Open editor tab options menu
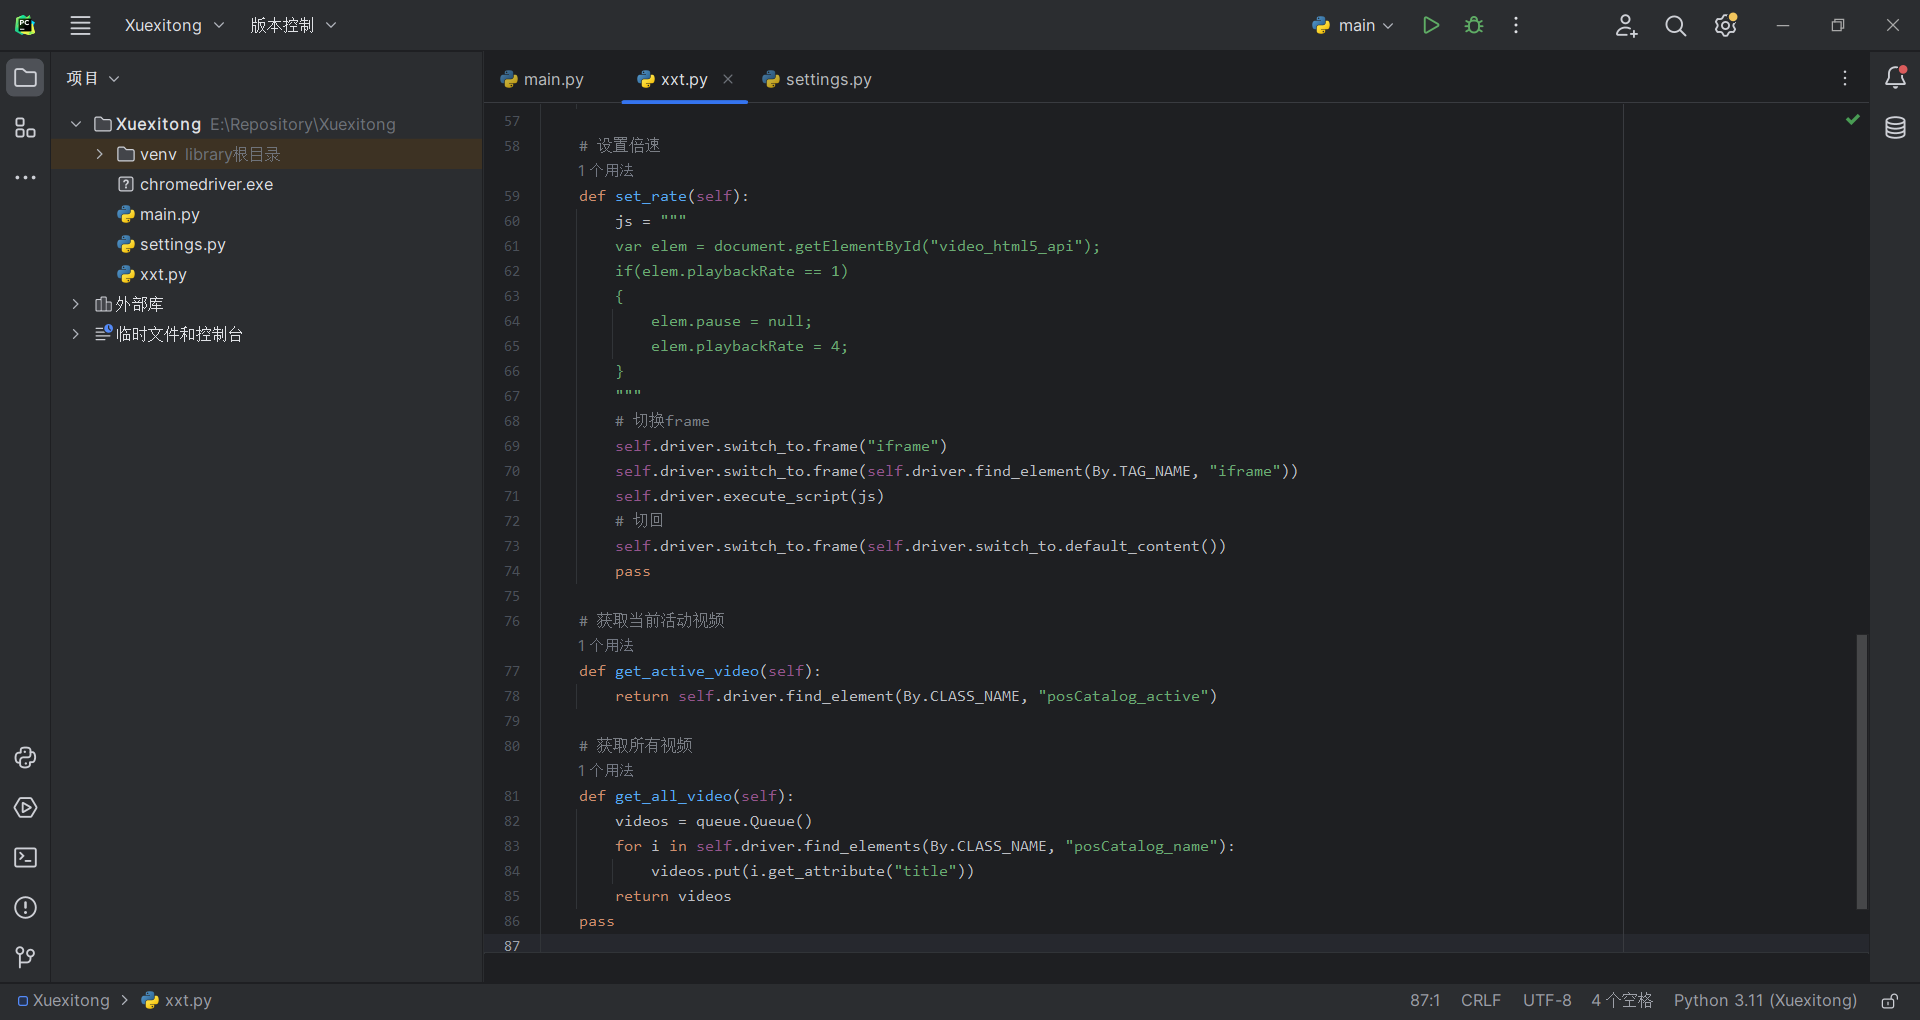Viewport: 1920px width, 1020px height. click(x=1845, y=78)
